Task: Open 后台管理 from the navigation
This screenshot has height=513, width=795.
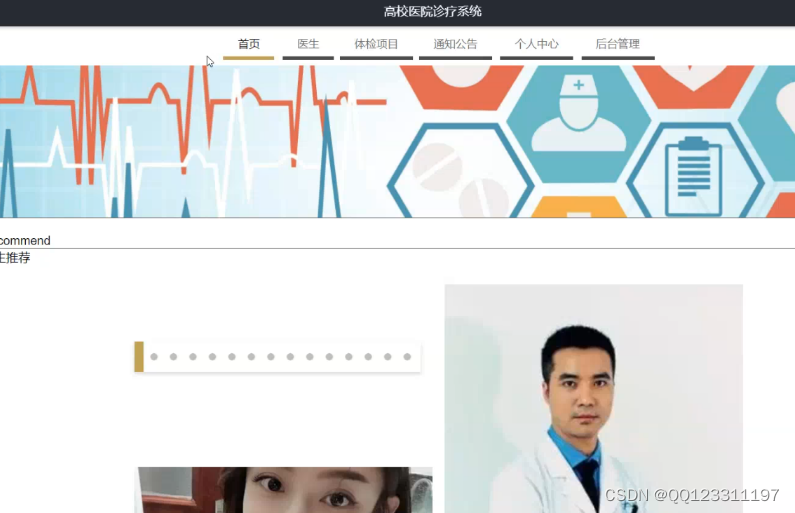Action: (x=618, y=45)
